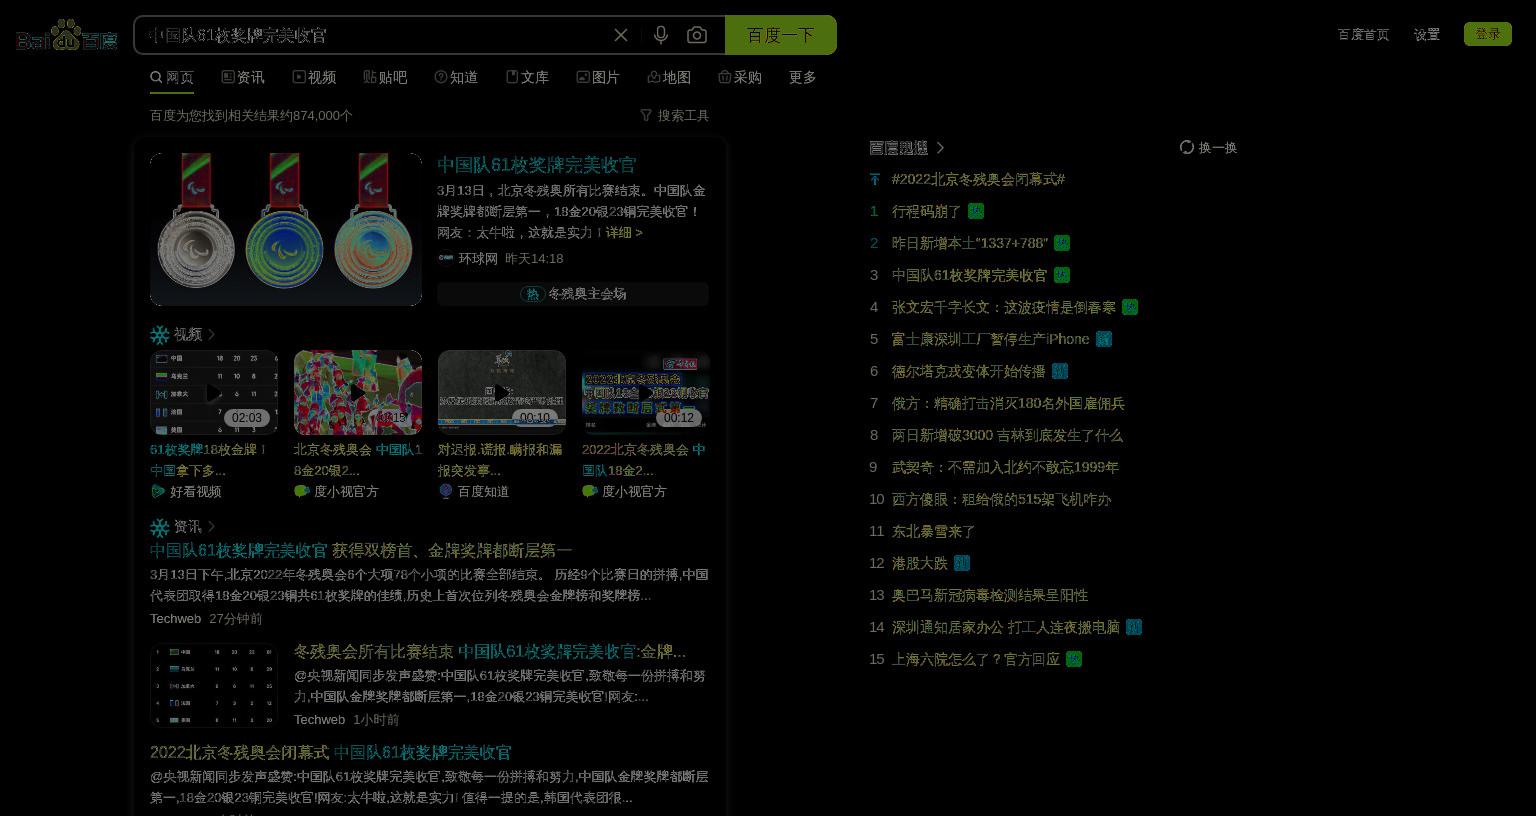
Task: Open 设置 menu
Action: click(x=1427, y=34)
